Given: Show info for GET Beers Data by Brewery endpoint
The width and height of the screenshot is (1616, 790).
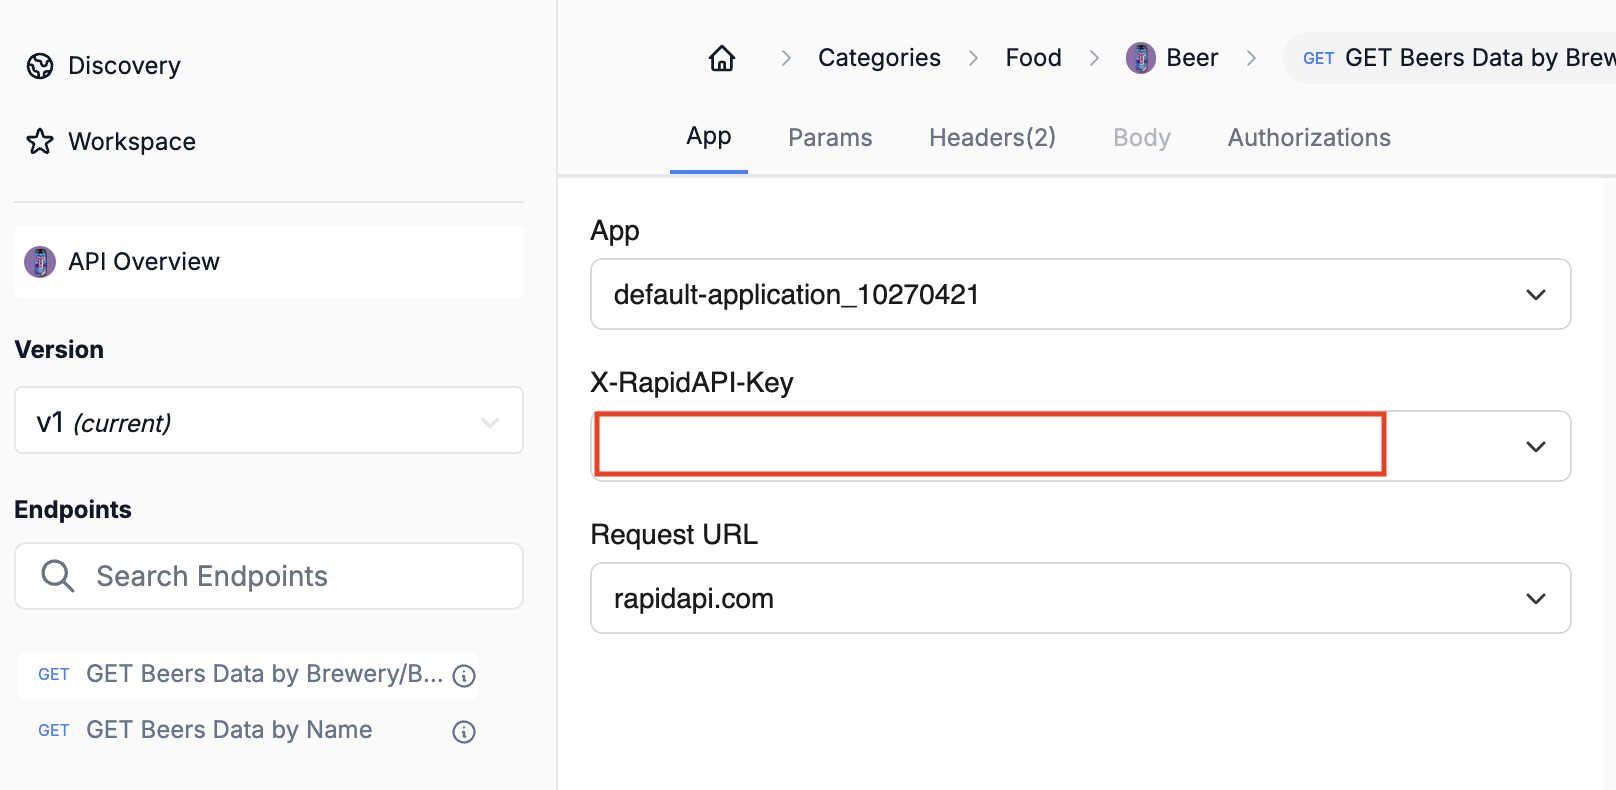Looking at the screenshot, I should [x=464, y=676].
